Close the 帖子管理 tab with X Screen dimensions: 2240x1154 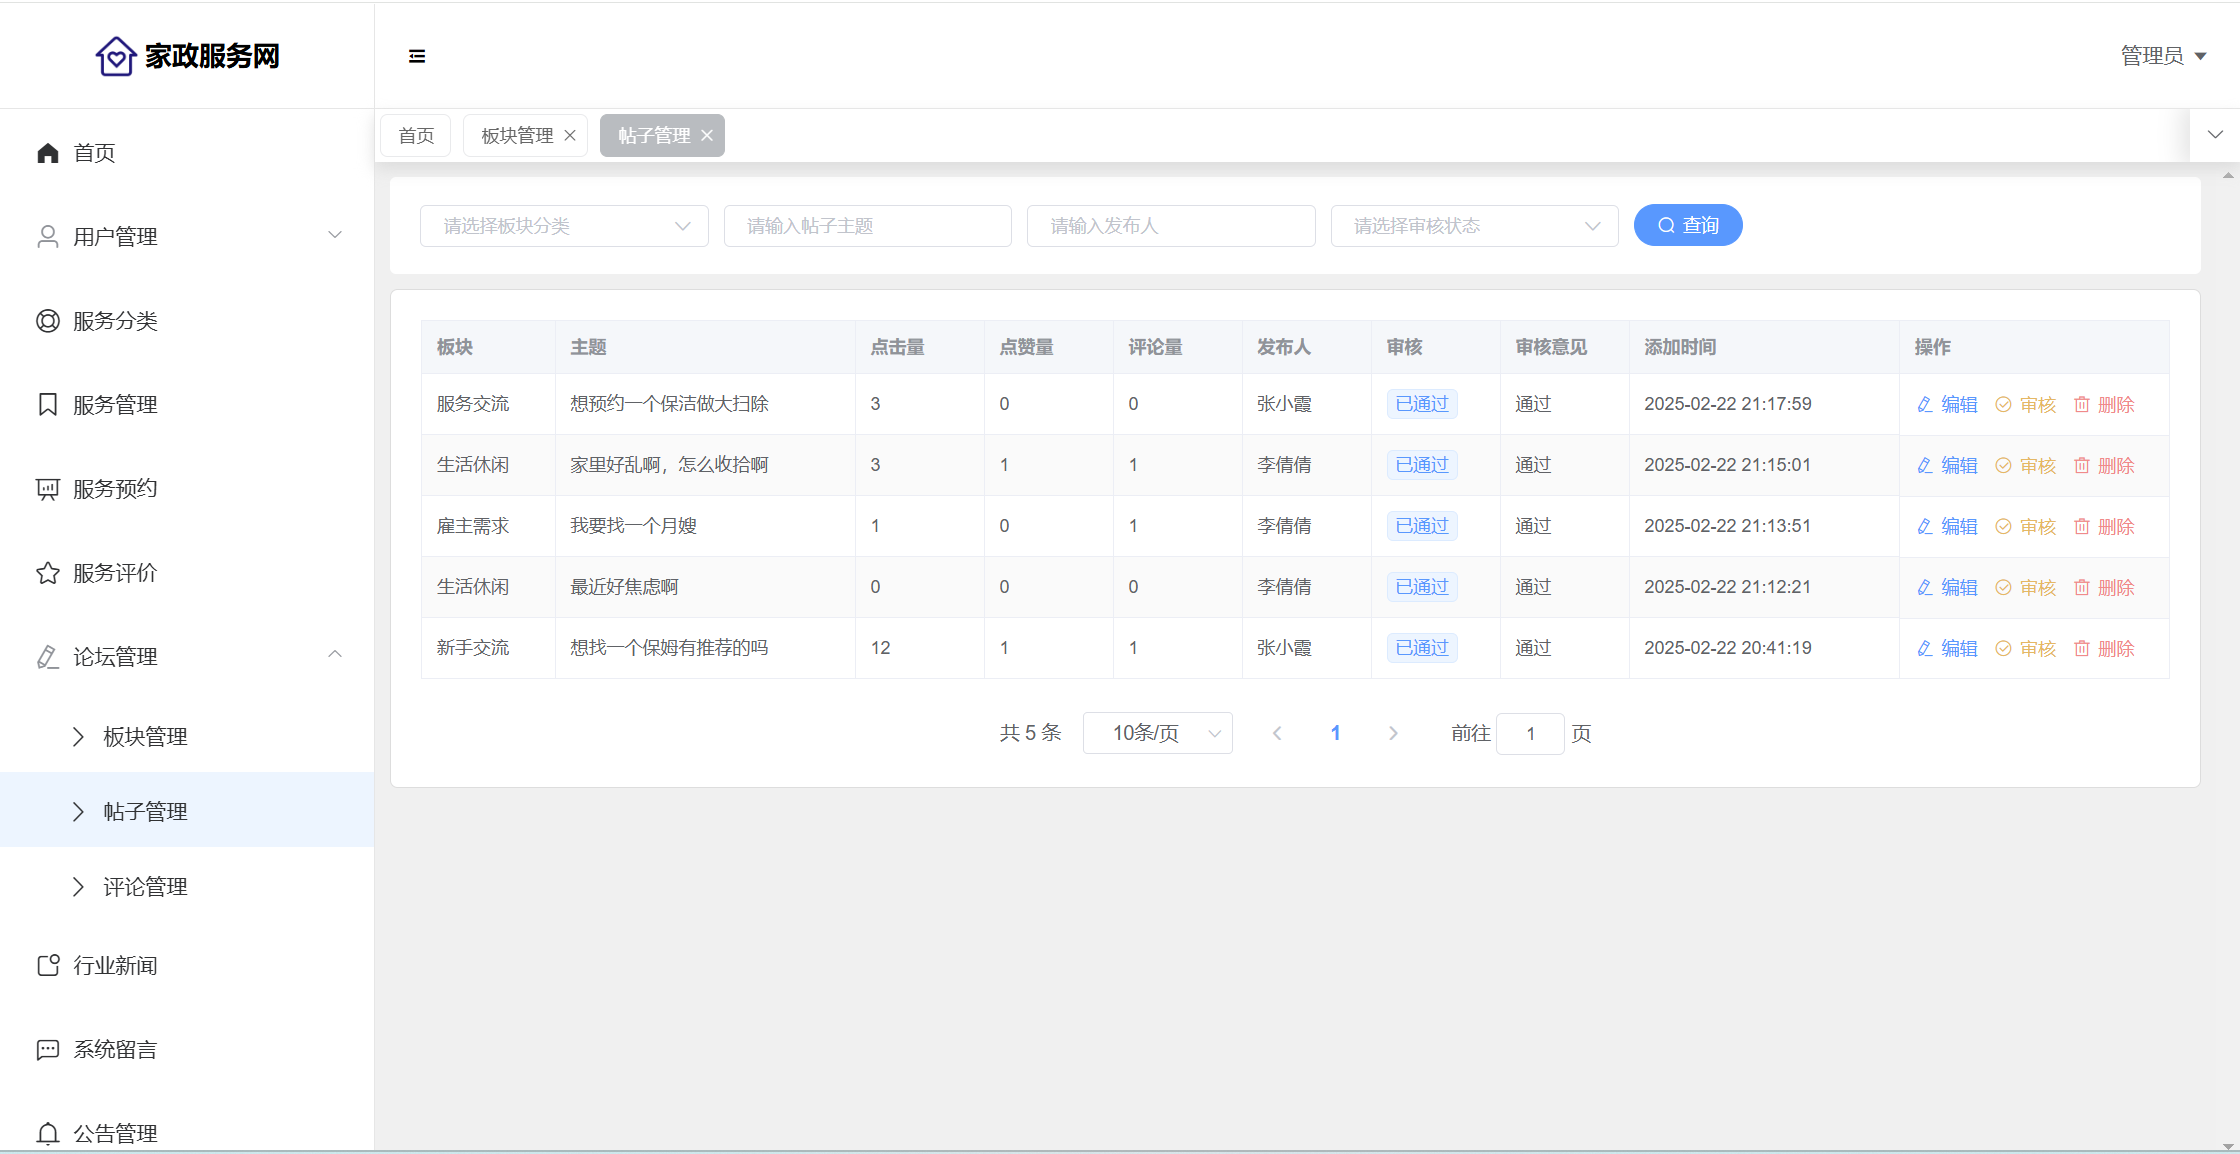[x=707, y=136]
